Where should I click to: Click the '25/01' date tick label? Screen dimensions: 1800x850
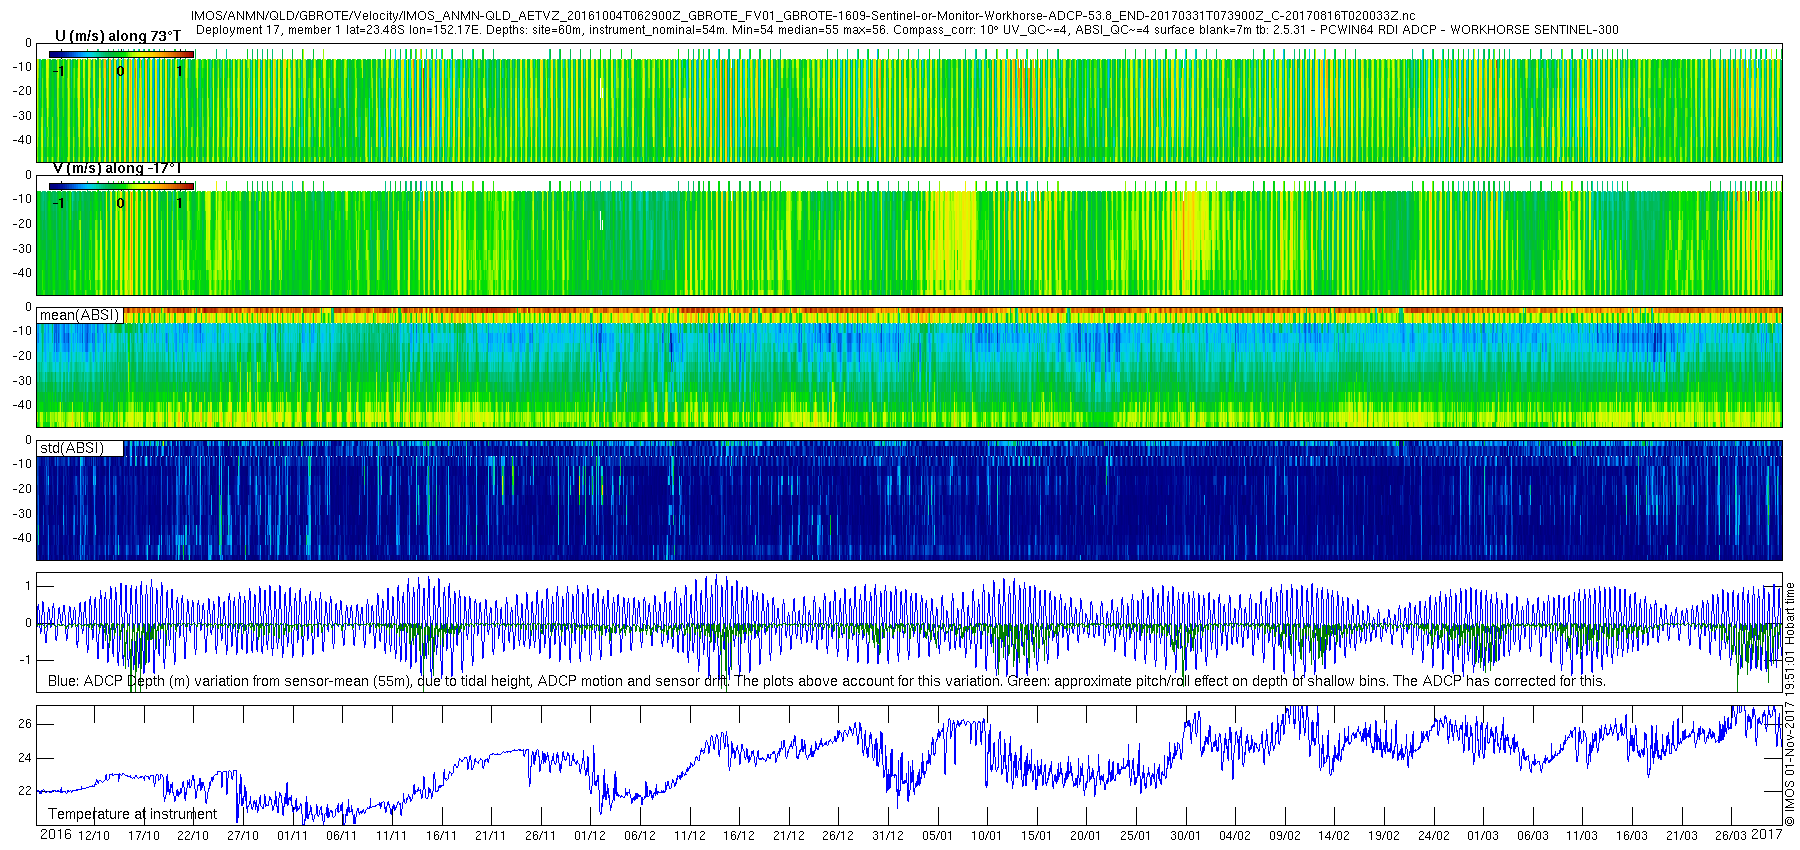pyautogui.click(x=1136, y=836)
